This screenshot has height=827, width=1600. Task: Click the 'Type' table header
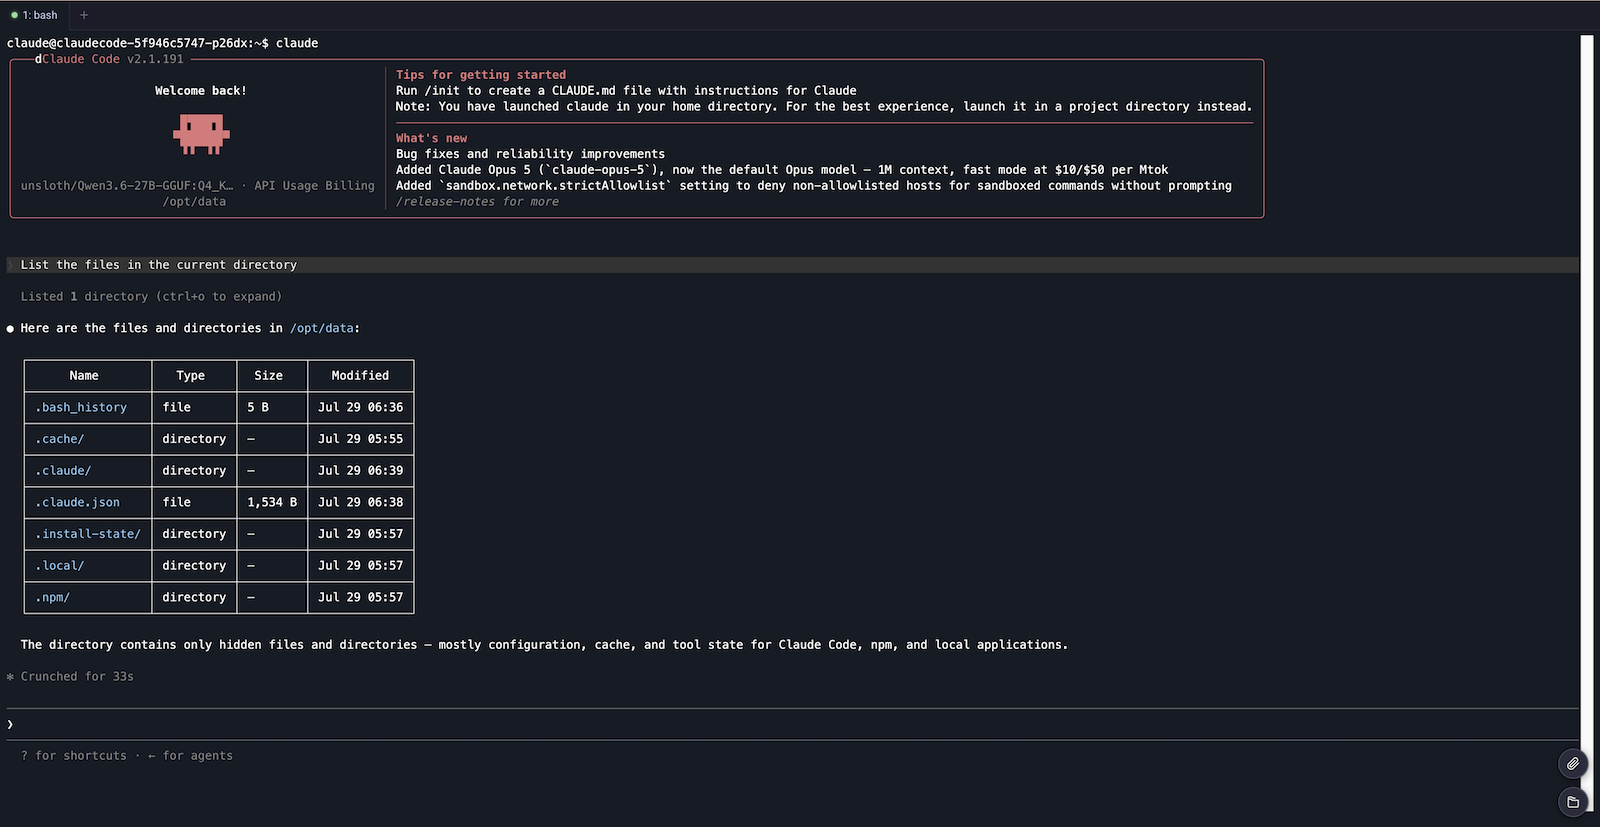(x=191, y=375)
